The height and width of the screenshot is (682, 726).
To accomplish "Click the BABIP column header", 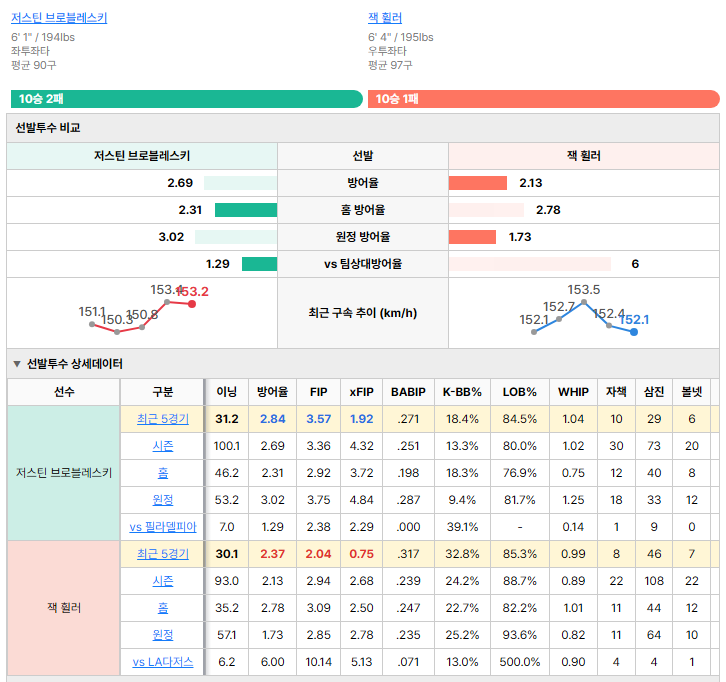I will (x=408, y=392).
